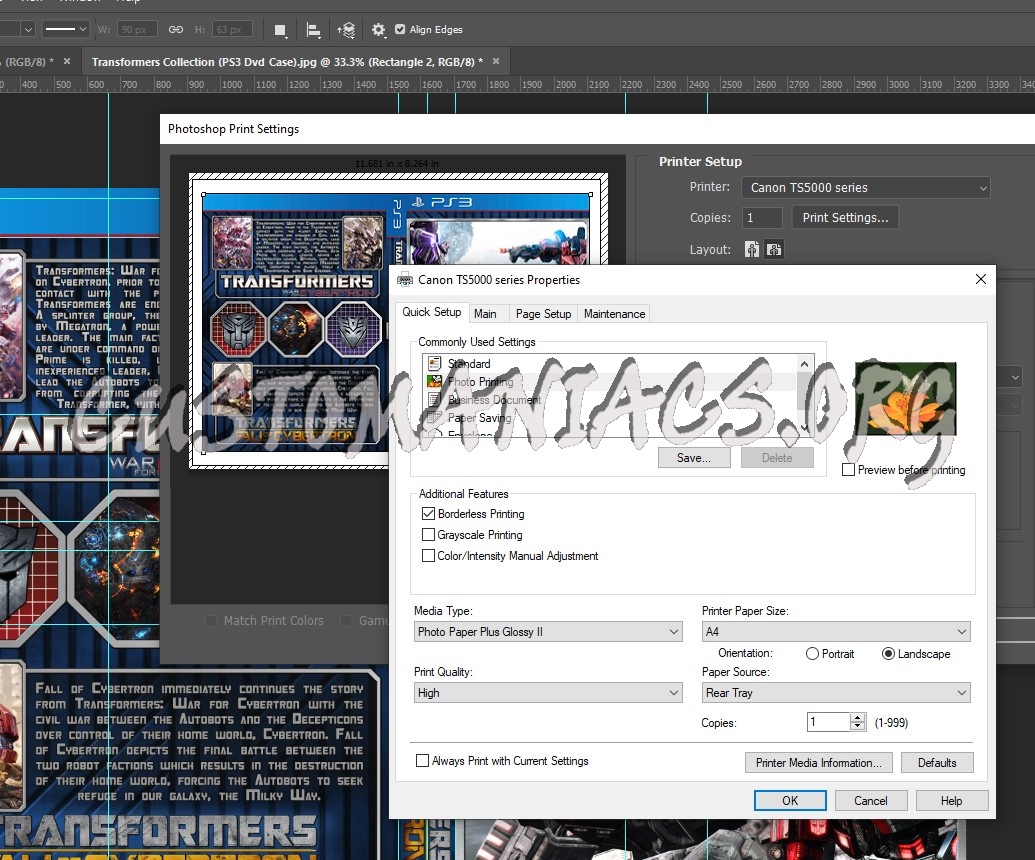Click the Print Settings button
Viewport: 1035px width, 860px height.
(x=845, y=218)
